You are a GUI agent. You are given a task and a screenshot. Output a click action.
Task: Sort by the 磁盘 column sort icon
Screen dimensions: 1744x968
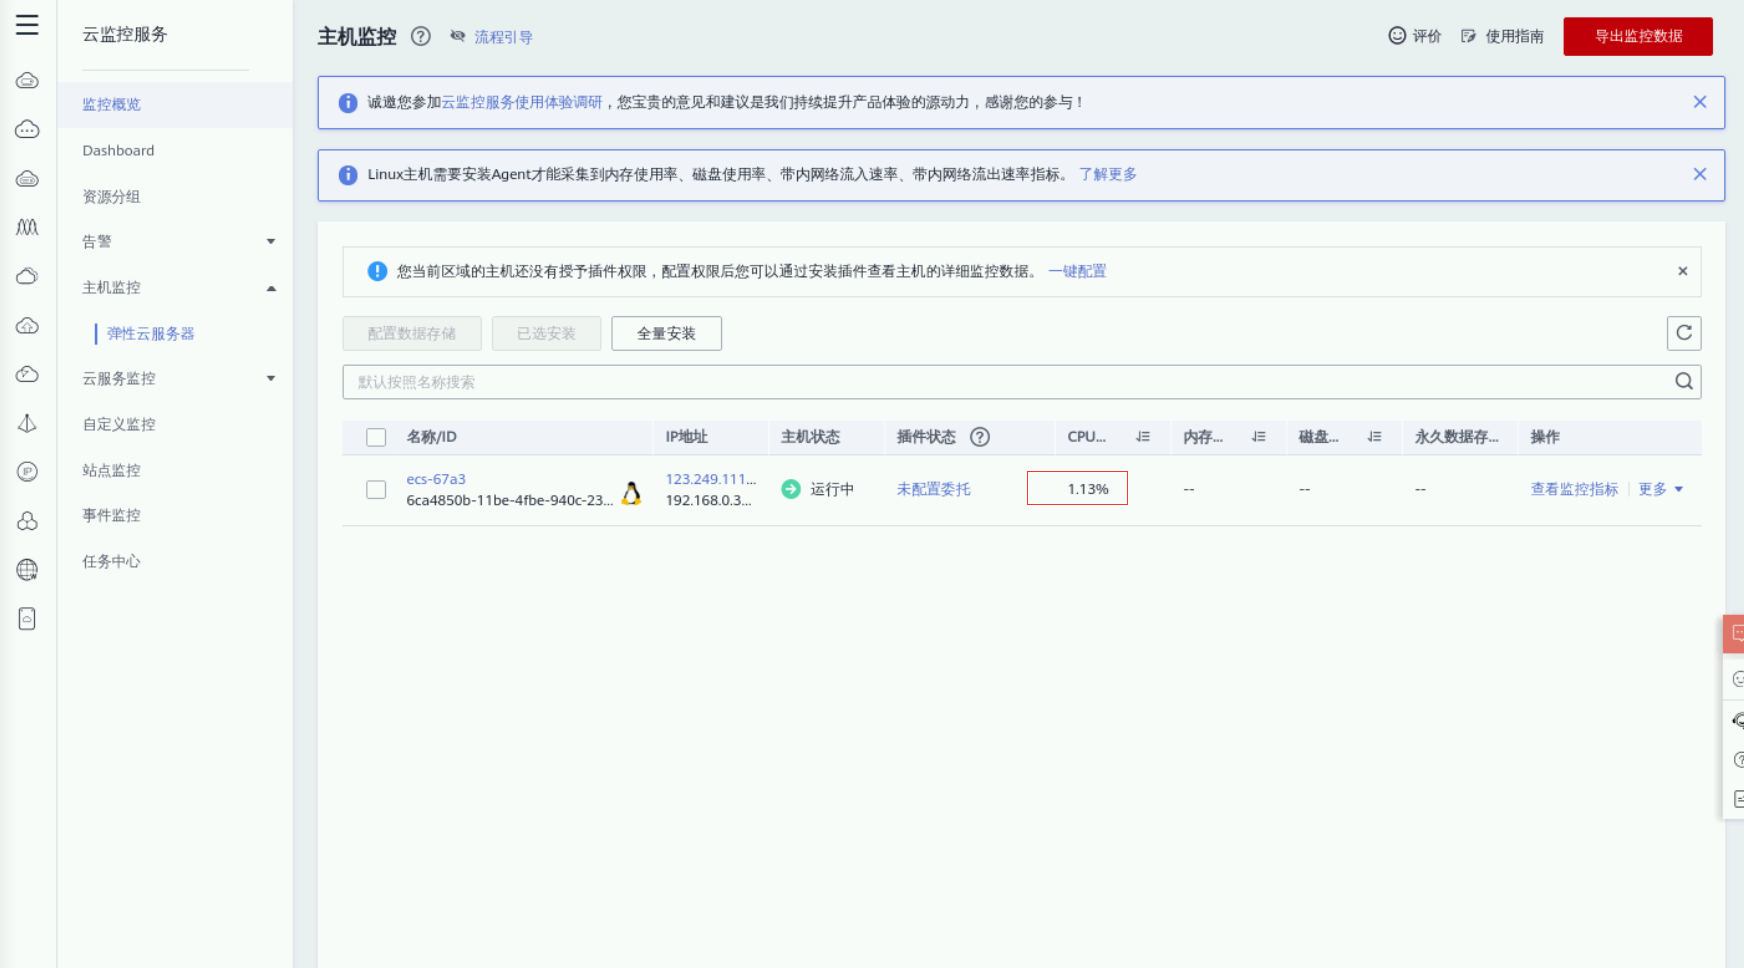pyautogui.click(x=1375, y=437)
